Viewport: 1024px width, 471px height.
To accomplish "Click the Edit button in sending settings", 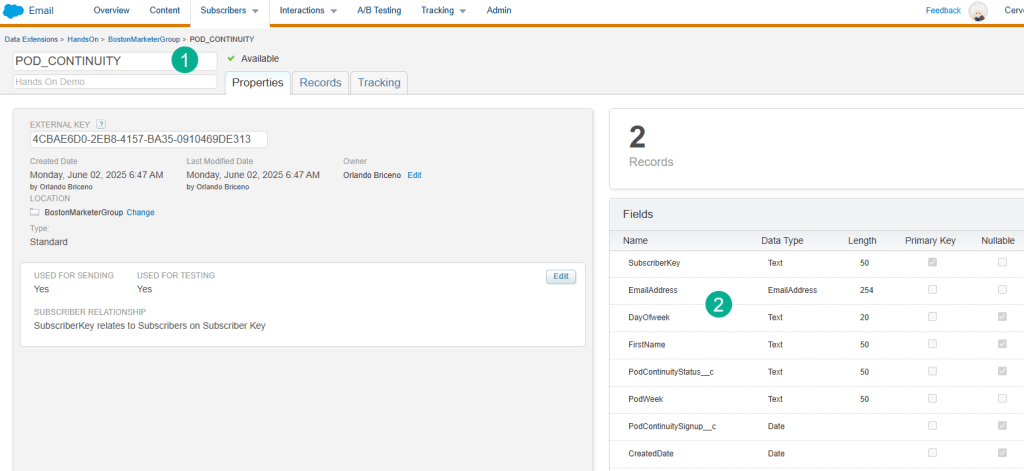I will point(560,276).
